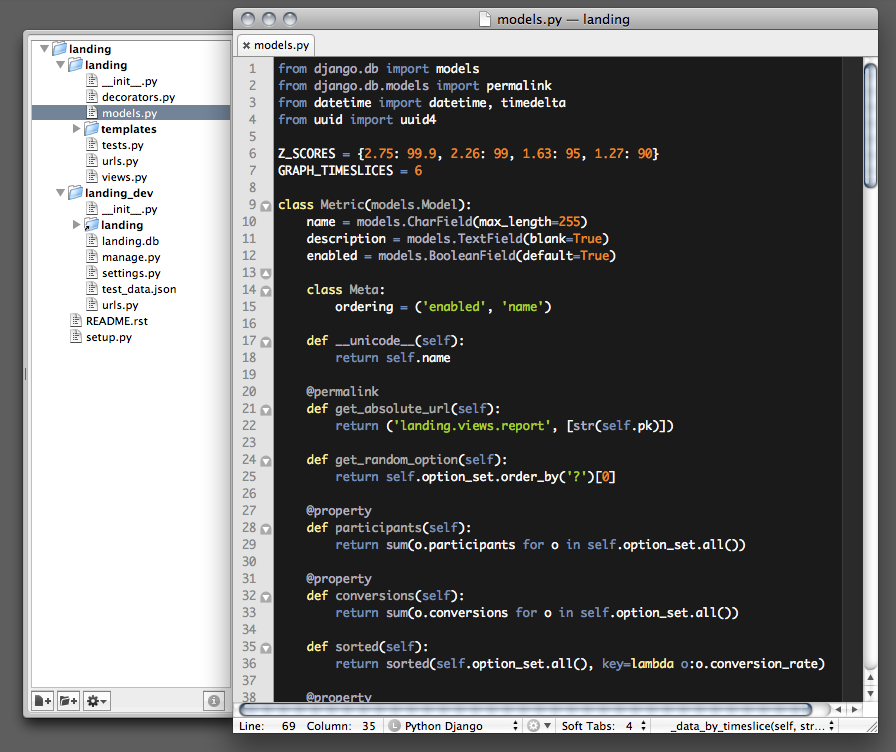Open views.py file
896x752 pixels.
[x=124, y=177]
